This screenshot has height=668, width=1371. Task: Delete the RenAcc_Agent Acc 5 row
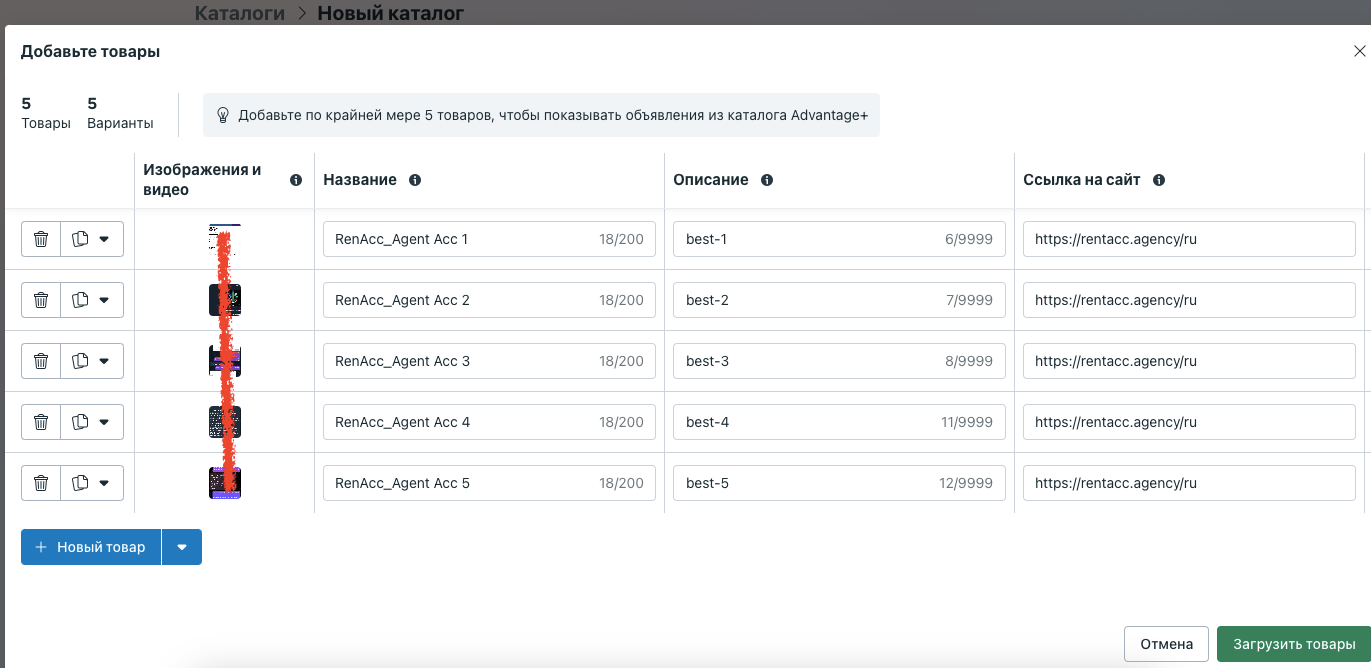pos(41,483)
